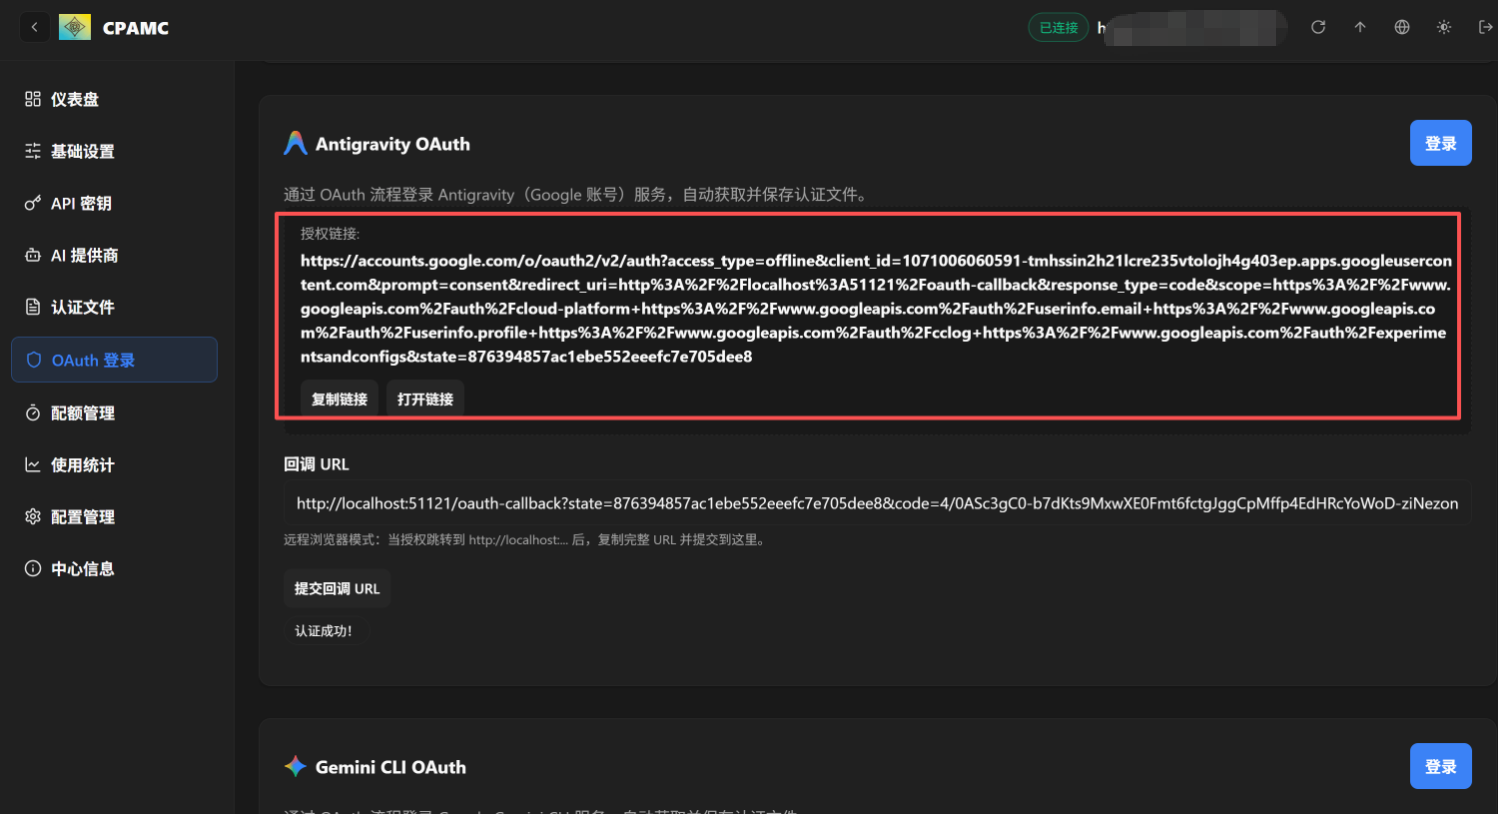
Task: Click the refresh icon in the top bar
Action: (x=1318, y=27)
